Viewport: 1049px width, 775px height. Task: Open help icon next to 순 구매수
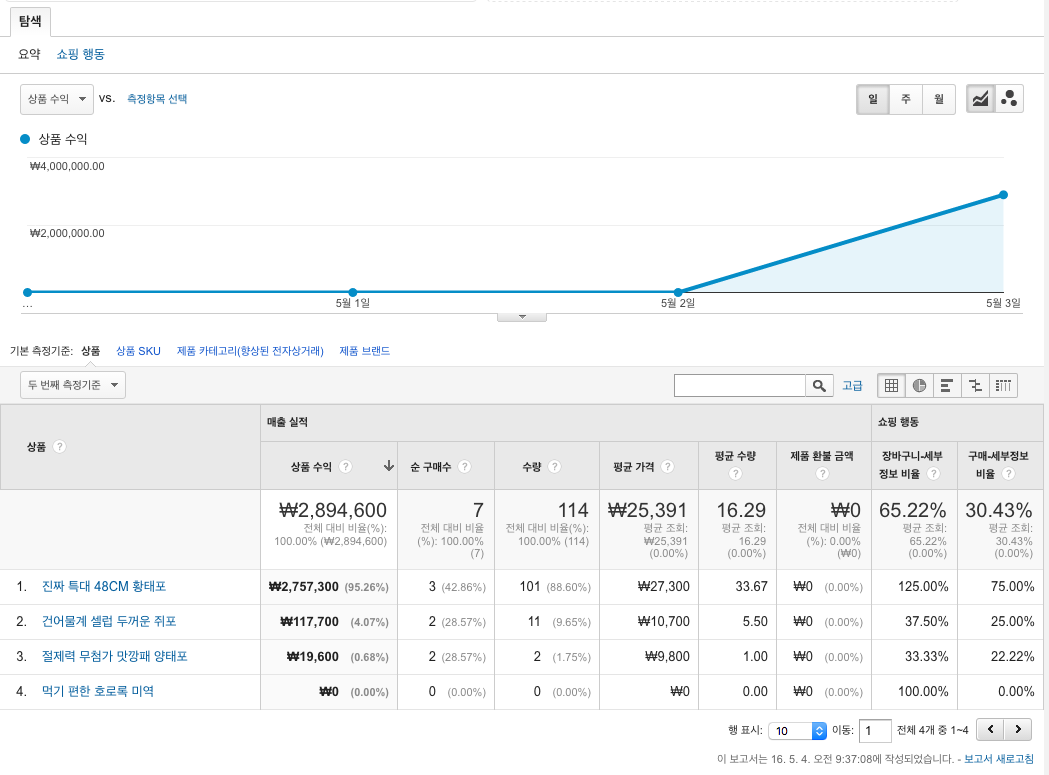point(464,466)
